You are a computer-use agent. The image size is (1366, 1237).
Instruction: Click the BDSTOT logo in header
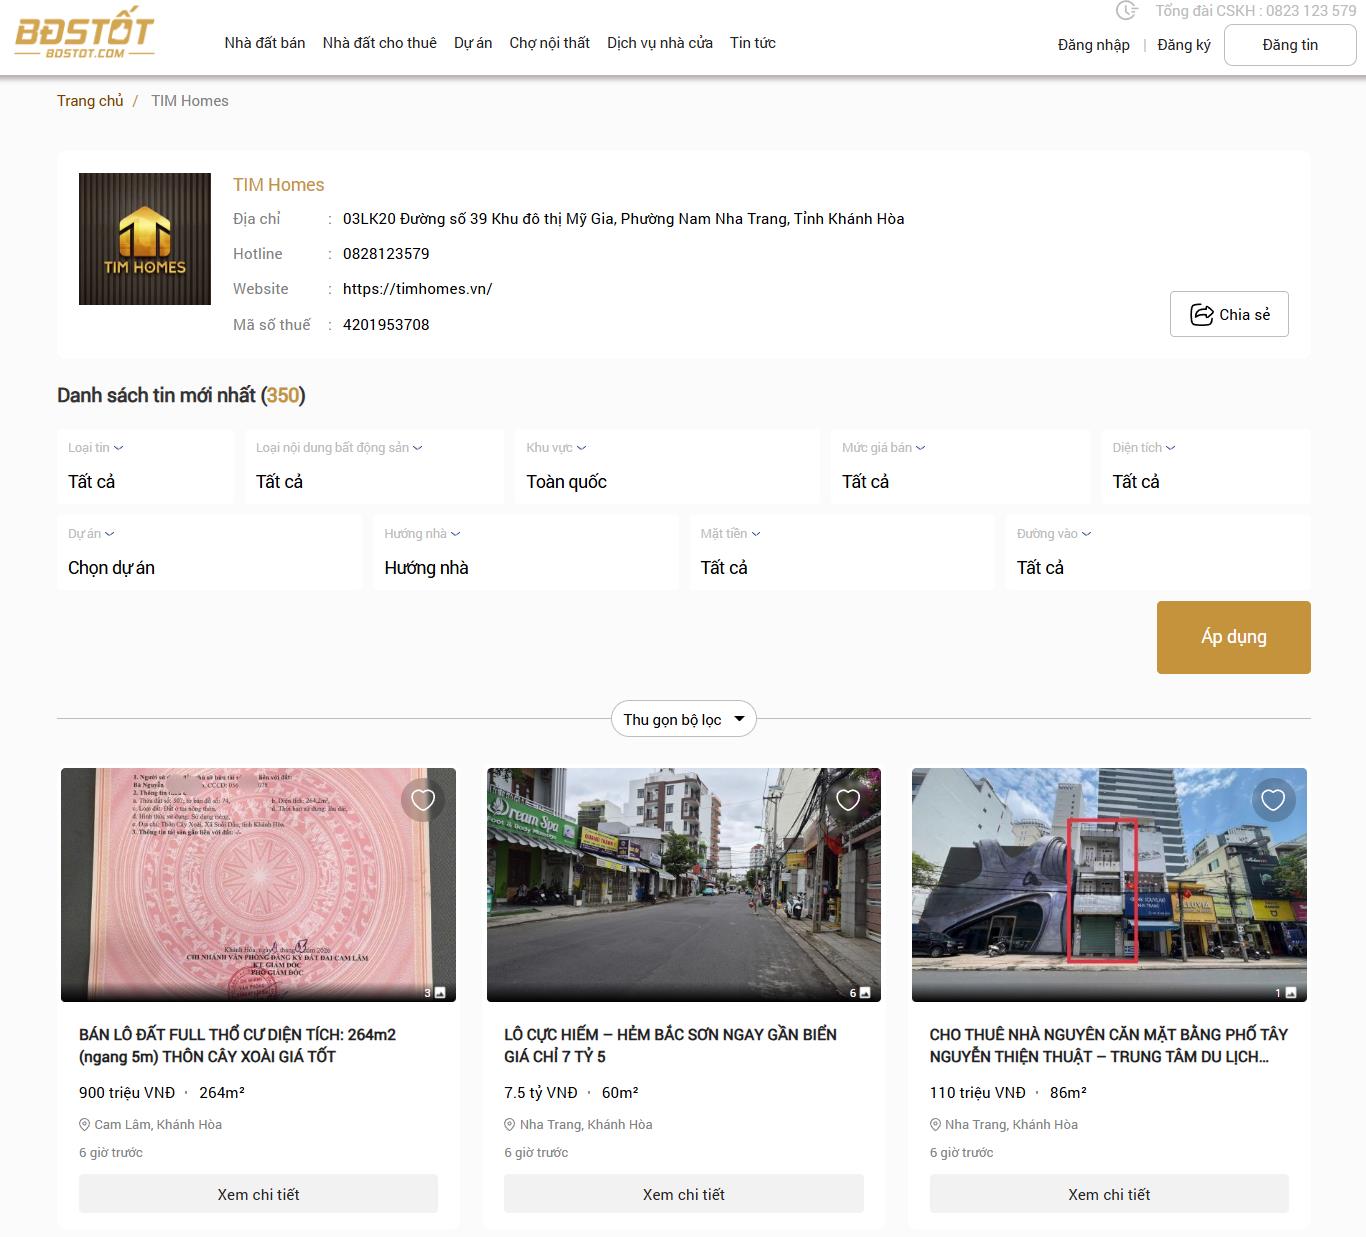click(x=85, y=37)
